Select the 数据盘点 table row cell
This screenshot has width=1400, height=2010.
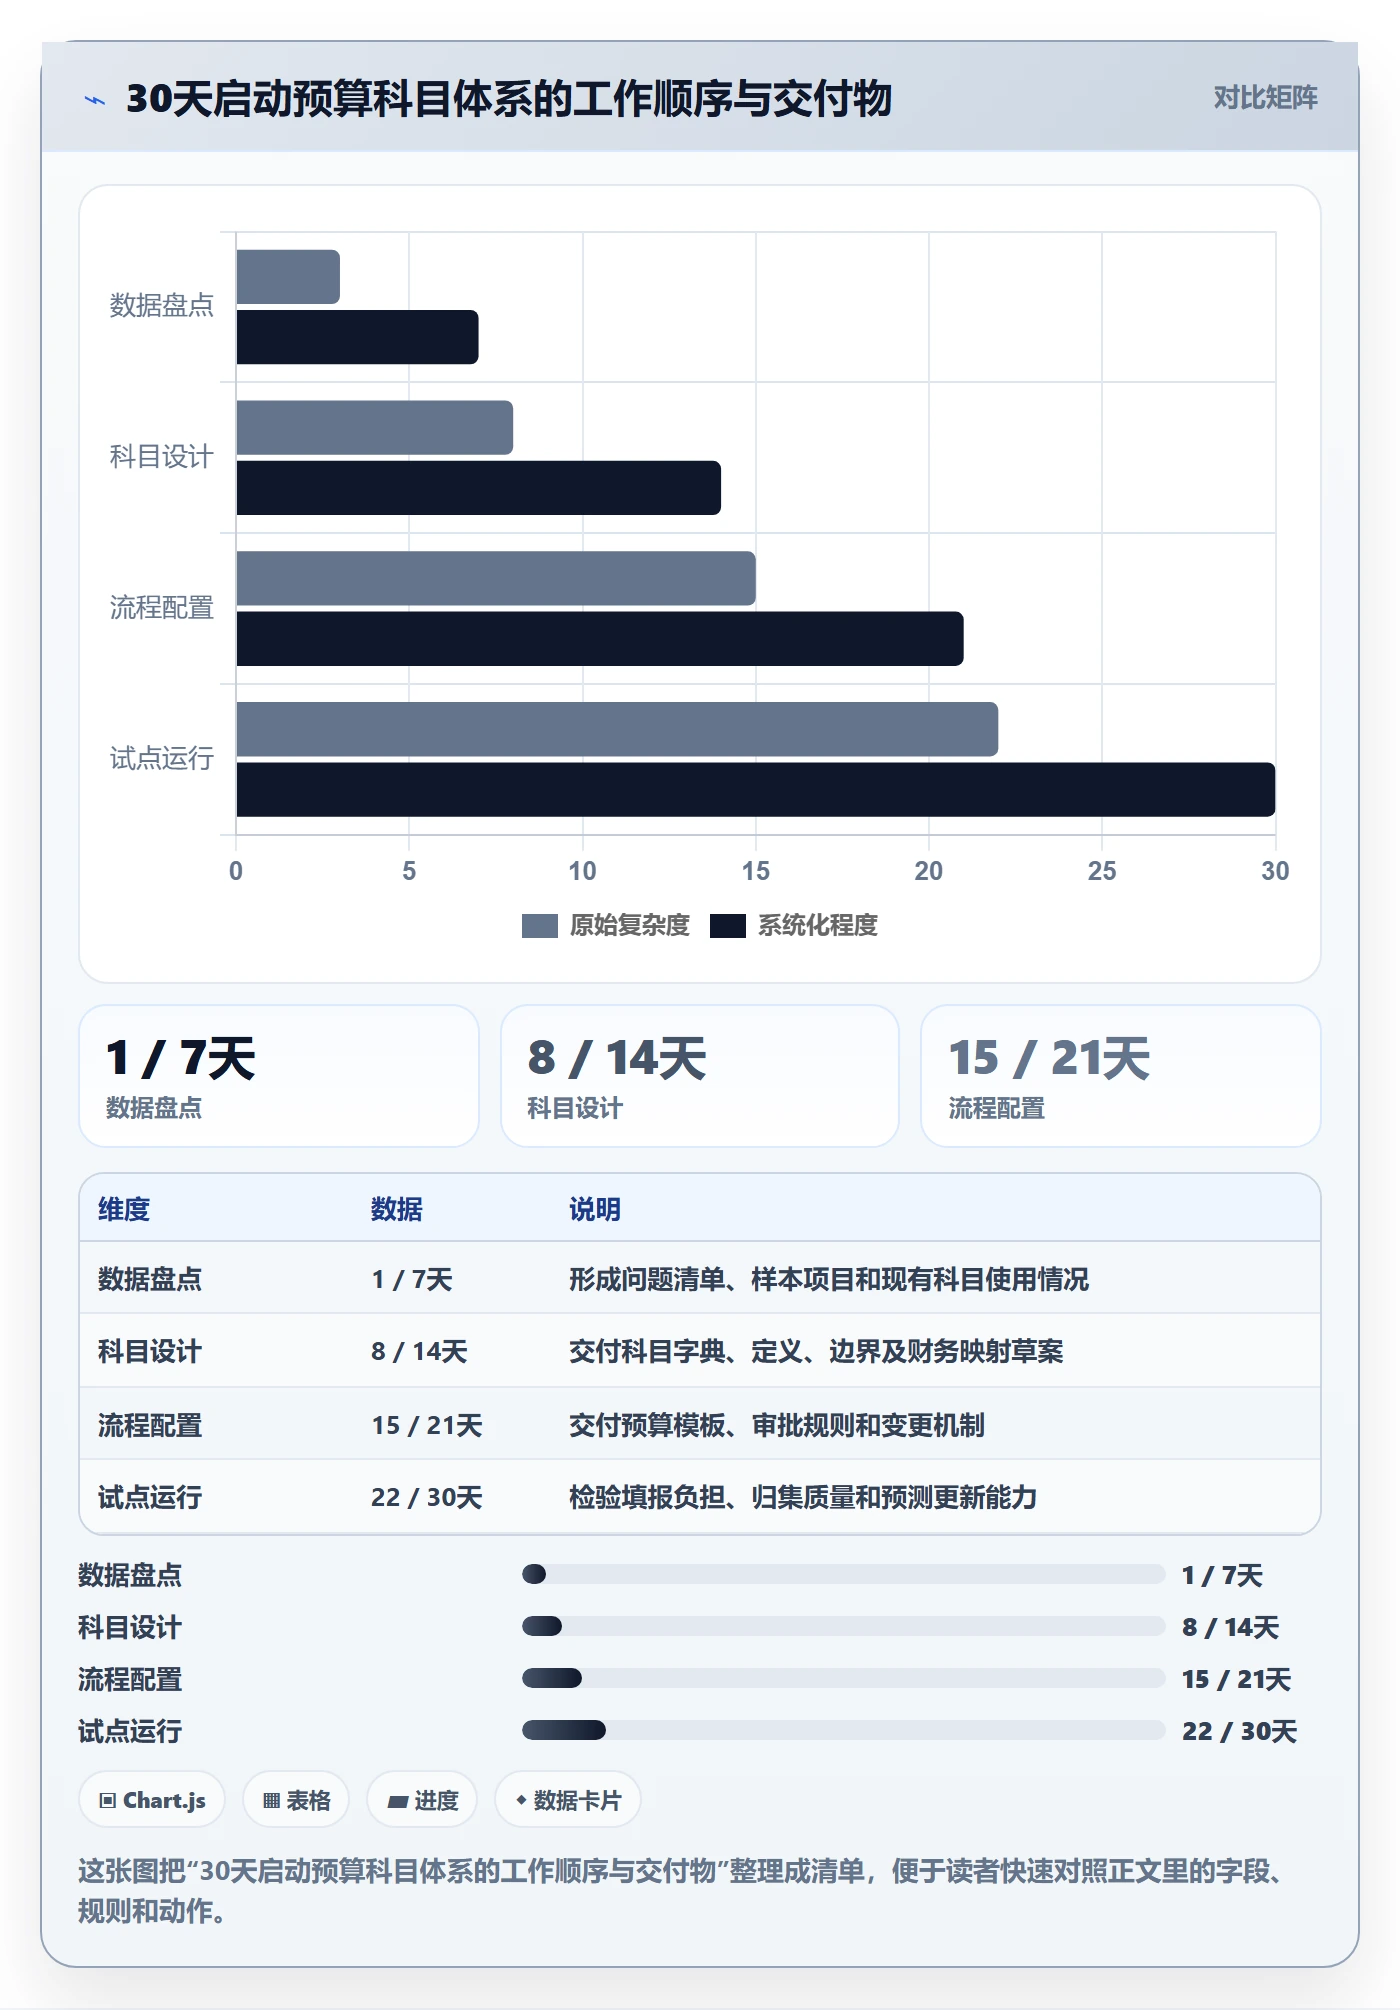point(150,1279)
